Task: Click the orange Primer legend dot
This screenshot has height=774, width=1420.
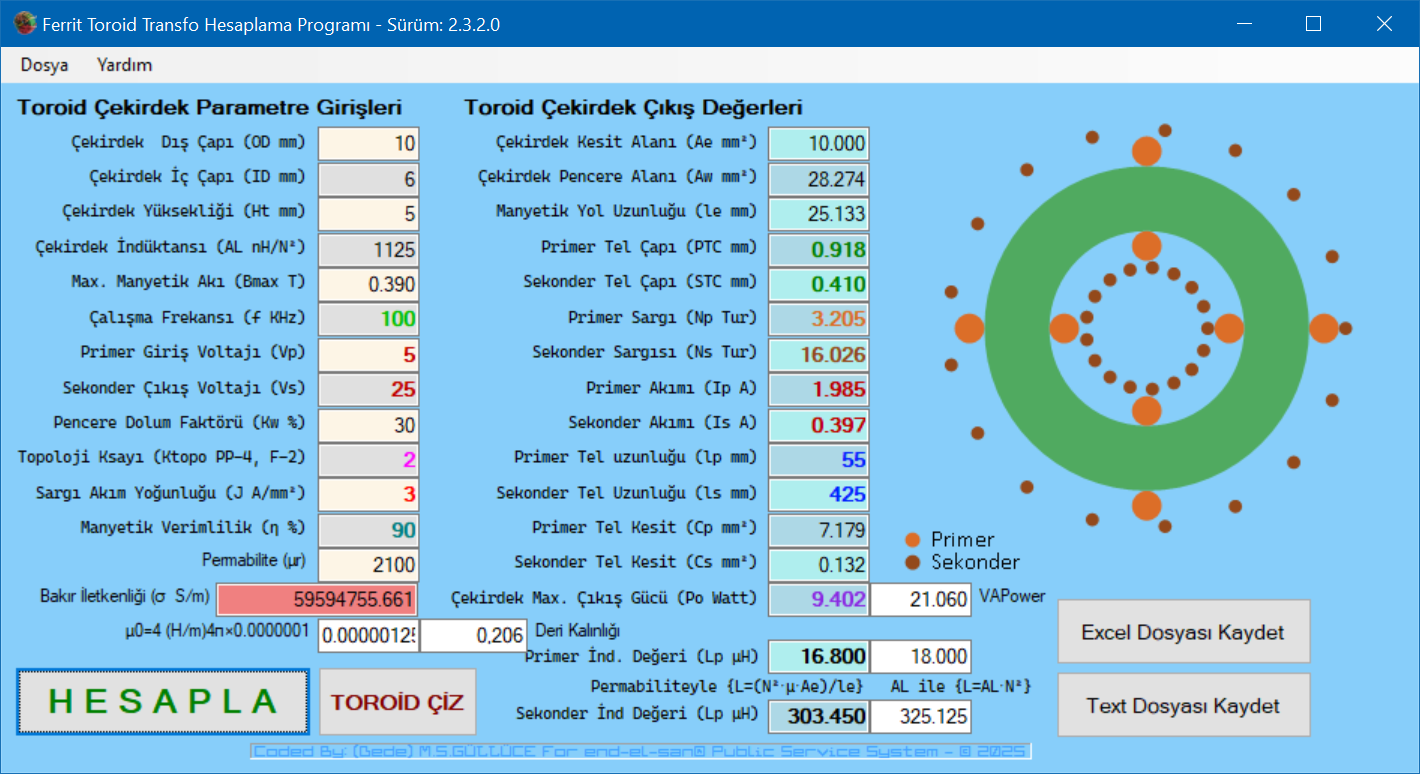Action: pyautogui.click(x=912, y=540)
